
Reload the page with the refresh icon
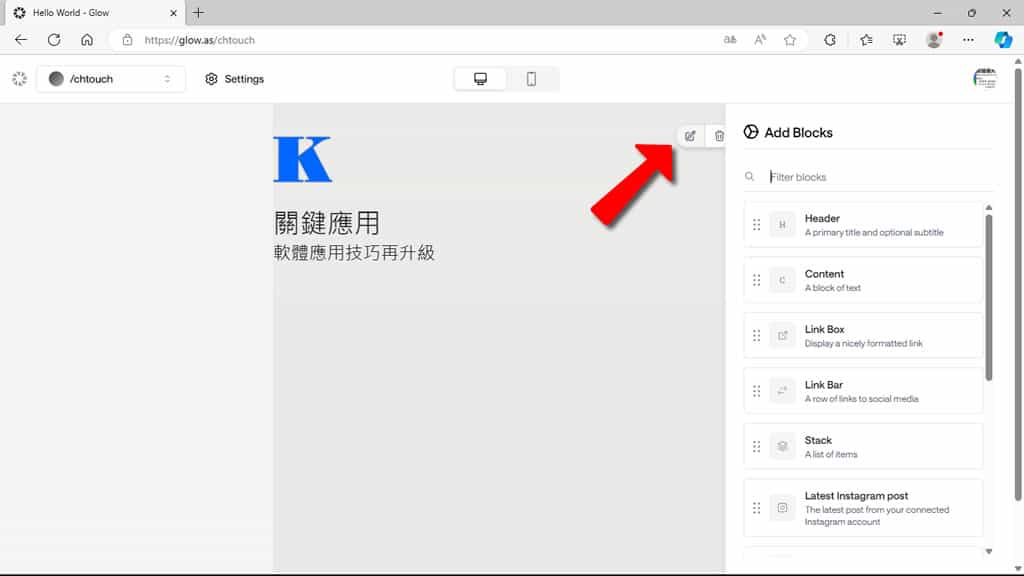point(54,40)
